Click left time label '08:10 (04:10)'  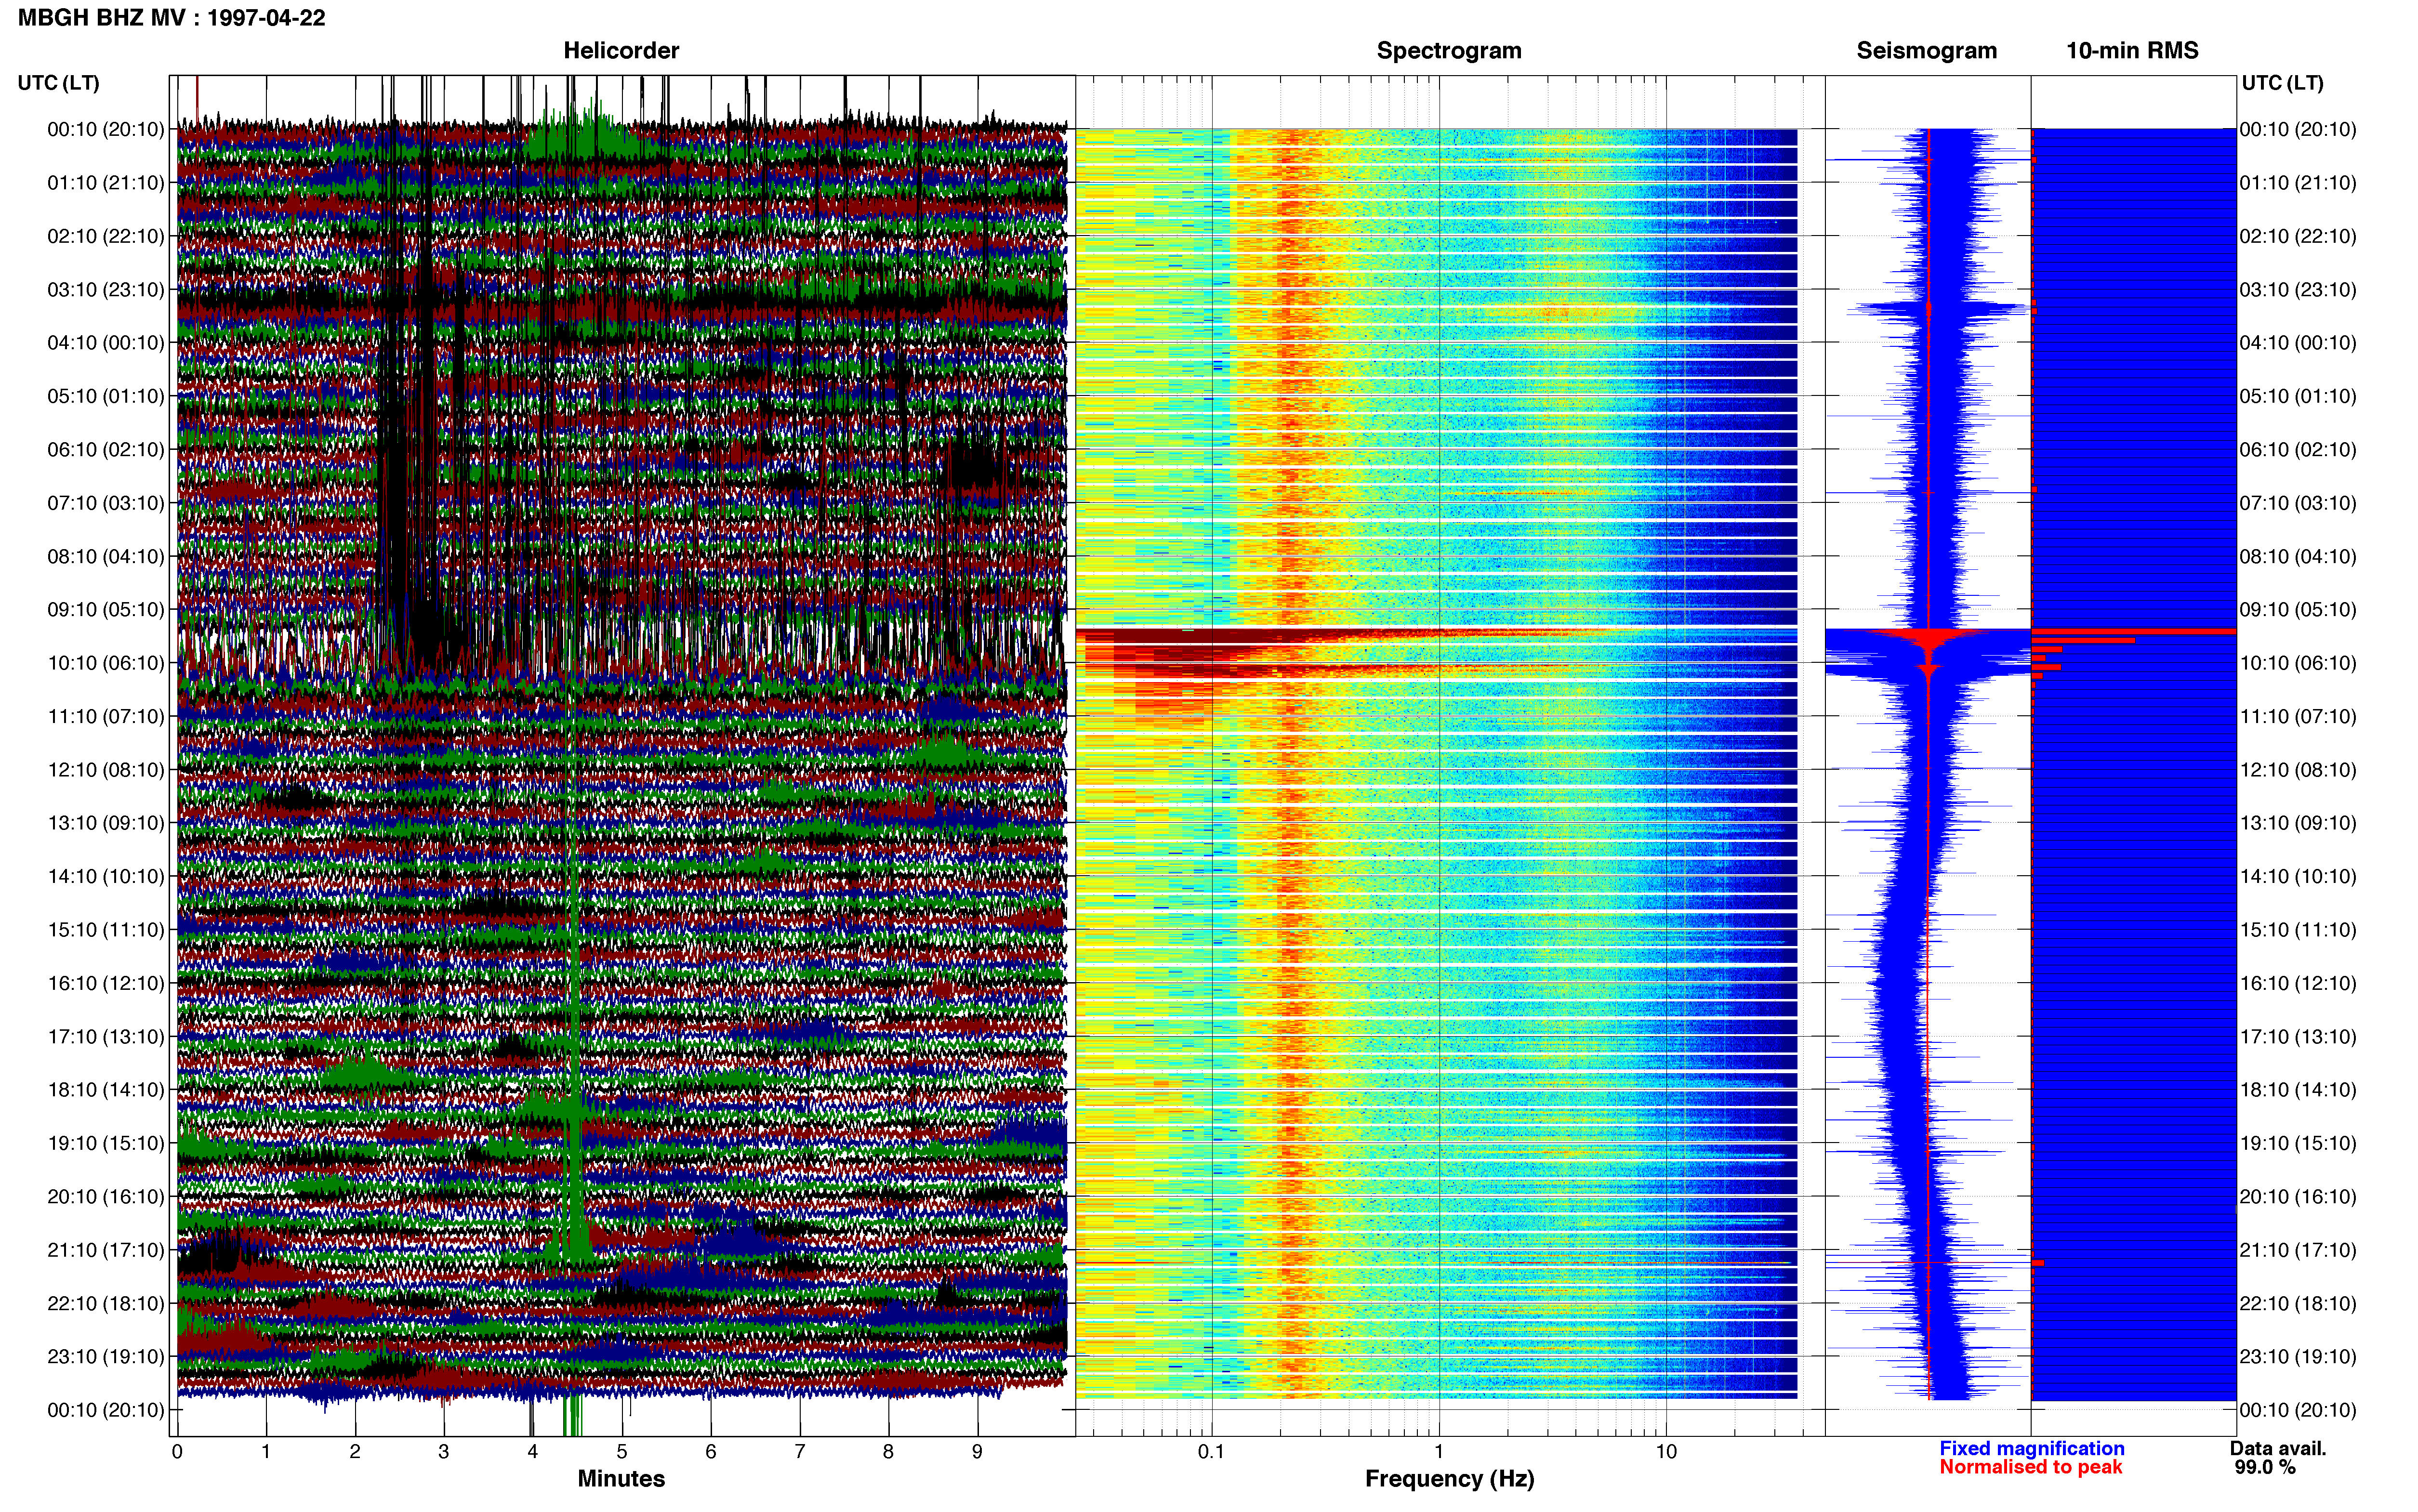pos(106,556)
